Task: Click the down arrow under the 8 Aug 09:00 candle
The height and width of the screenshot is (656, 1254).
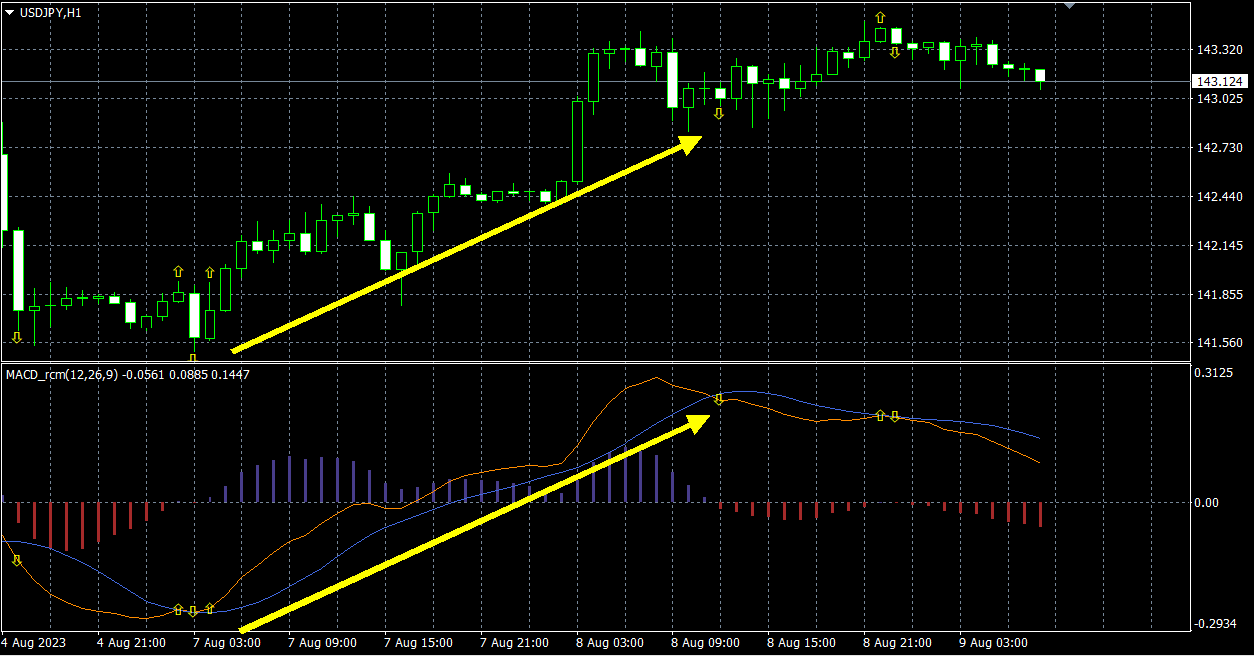Action: (x=718, y=114)
